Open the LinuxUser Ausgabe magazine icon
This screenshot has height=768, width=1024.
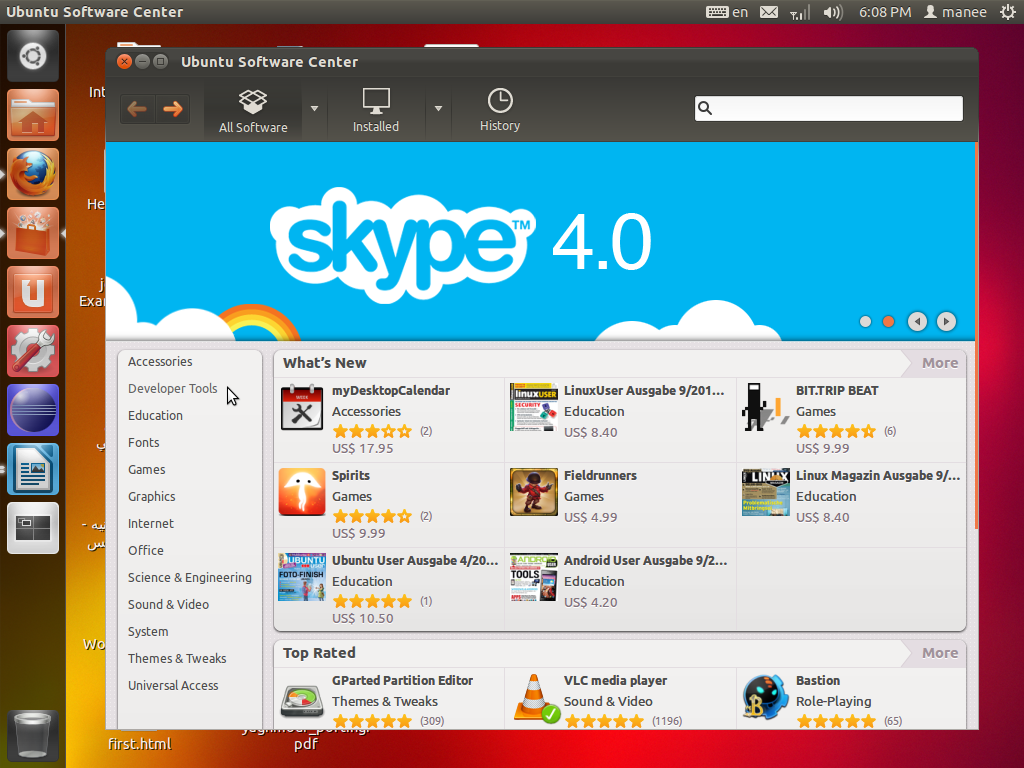(x=534, y=408)
